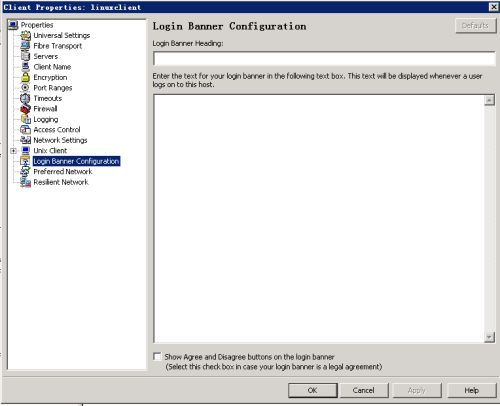Click the banner text scroll down arrow
Viewport: 500px width, 406px height.
click(x=489, y=337)
